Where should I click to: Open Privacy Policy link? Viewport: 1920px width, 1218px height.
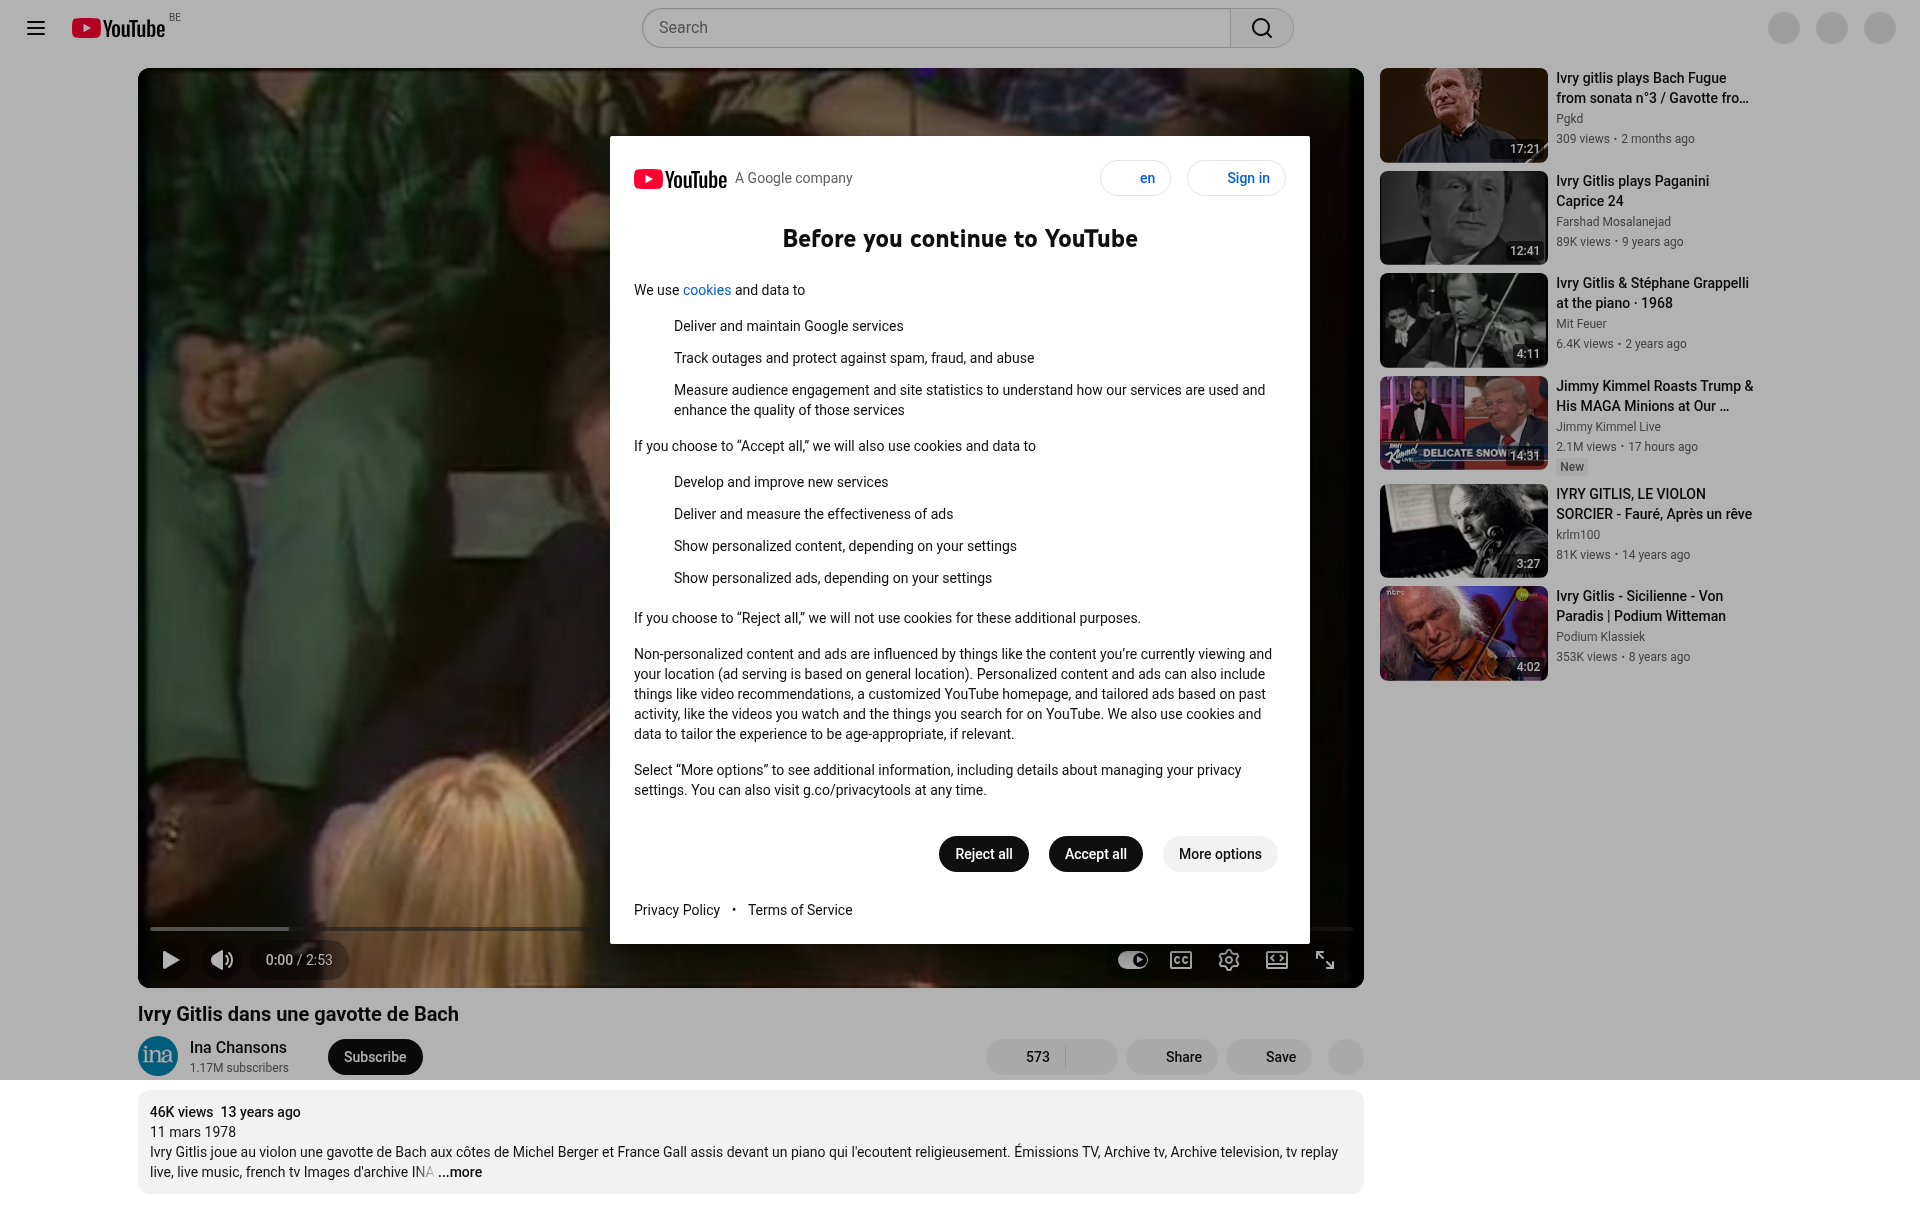(677, 910)
